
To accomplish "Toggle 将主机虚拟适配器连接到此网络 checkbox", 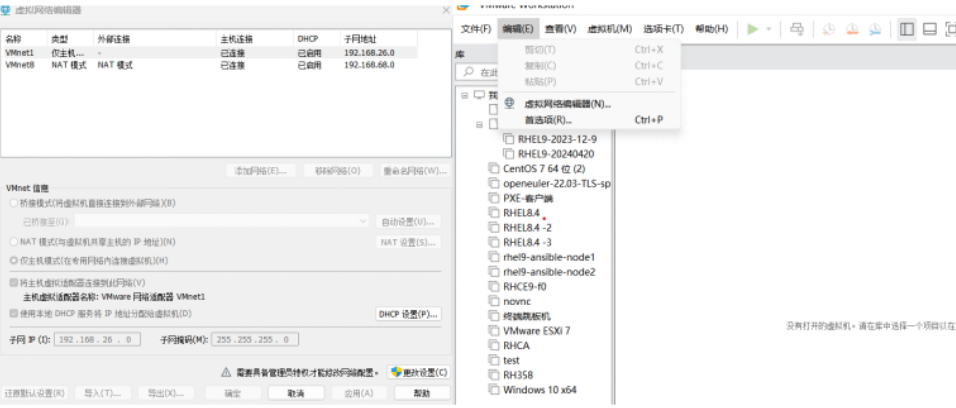I will (x=13, y=282).
